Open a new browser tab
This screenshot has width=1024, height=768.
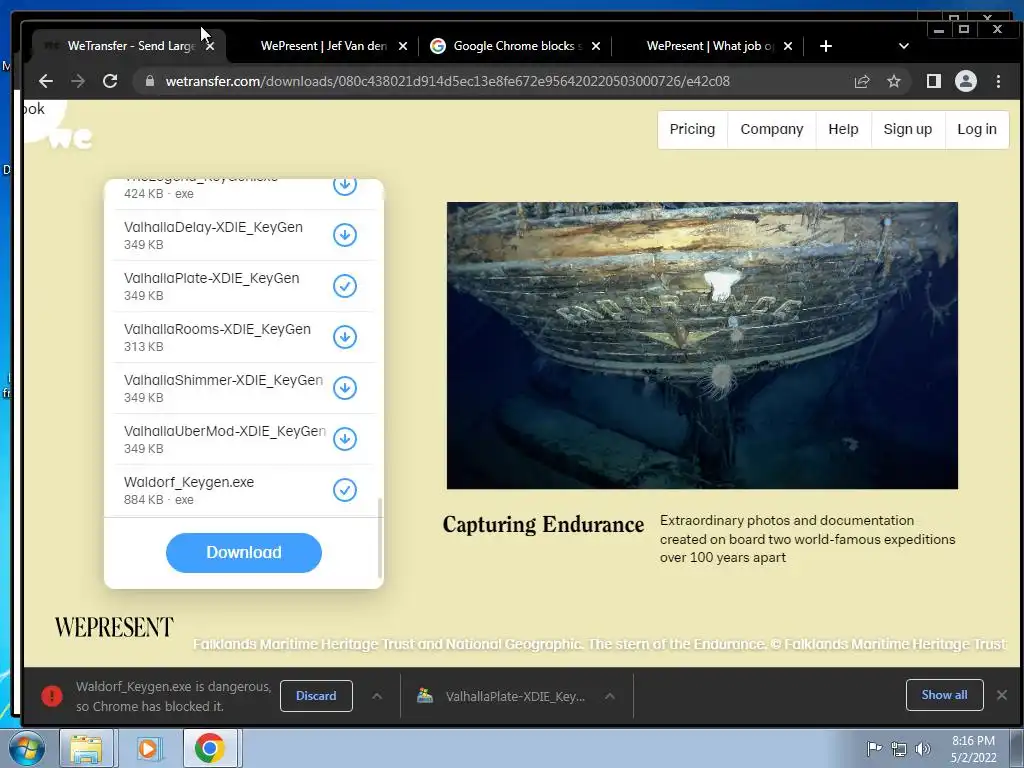click(x=825, y=46)
